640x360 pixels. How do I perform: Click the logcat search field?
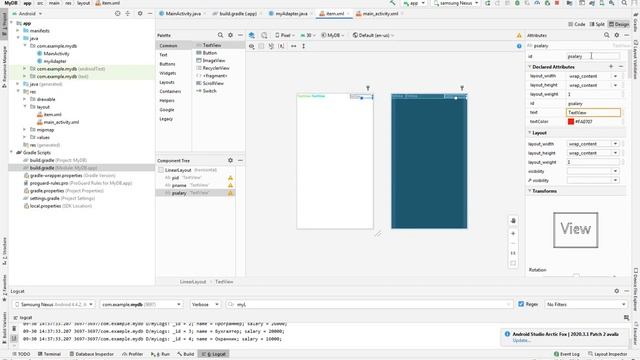[369, 304]
